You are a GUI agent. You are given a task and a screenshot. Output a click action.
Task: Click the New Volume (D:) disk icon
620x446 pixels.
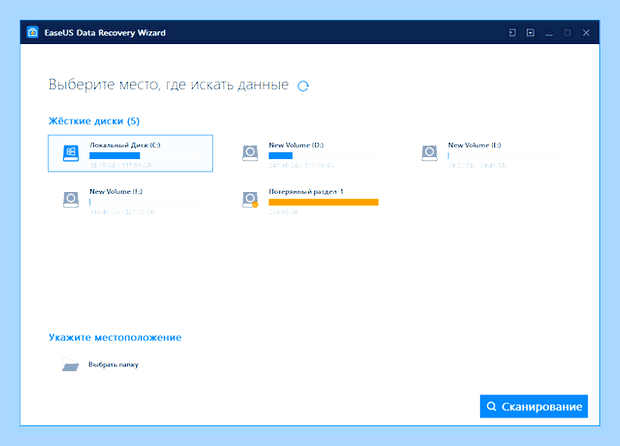[250, 153]
